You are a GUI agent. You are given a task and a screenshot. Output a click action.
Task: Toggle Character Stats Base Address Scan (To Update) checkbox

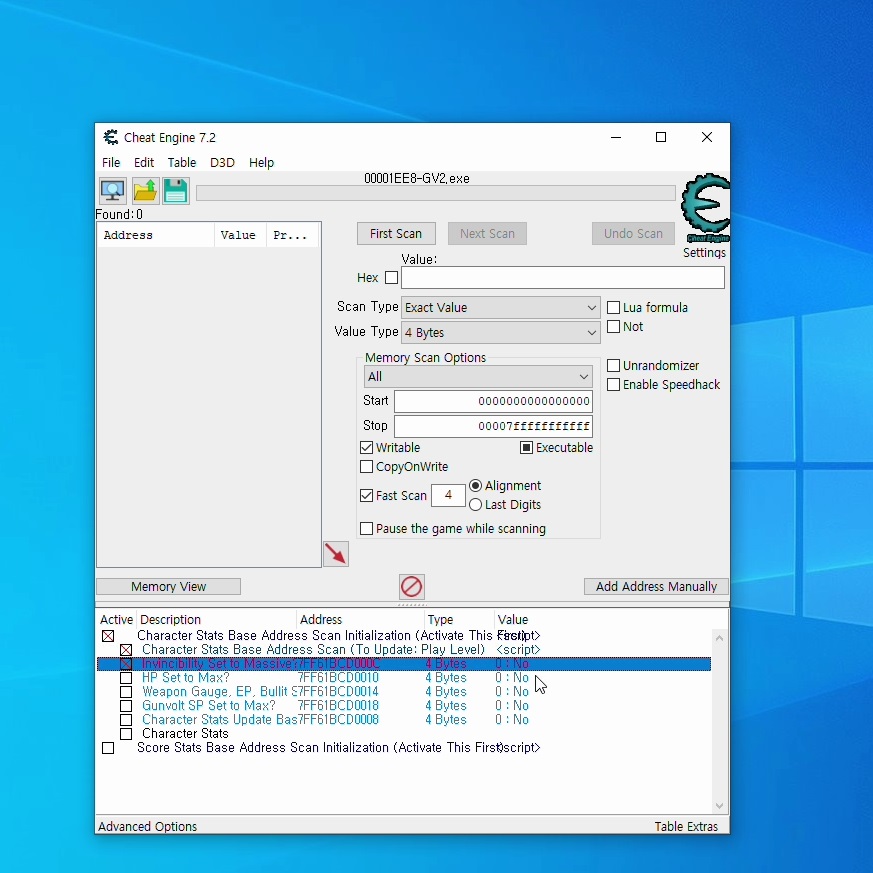pos(126,650)
